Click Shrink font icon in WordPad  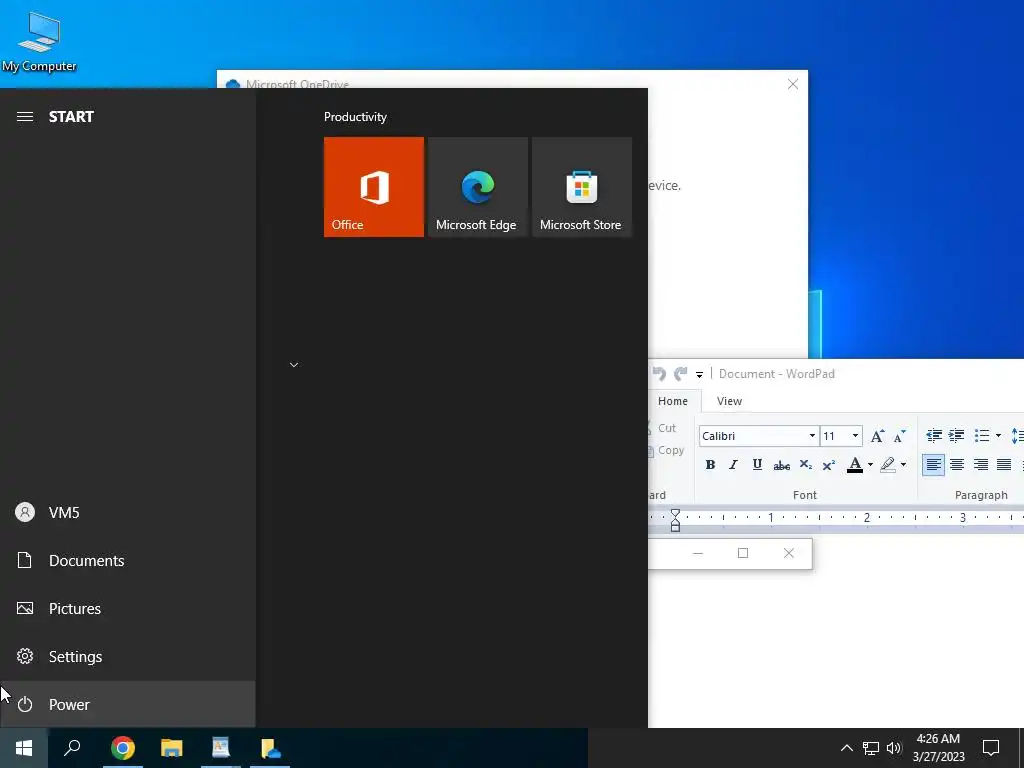pos(899,436)
